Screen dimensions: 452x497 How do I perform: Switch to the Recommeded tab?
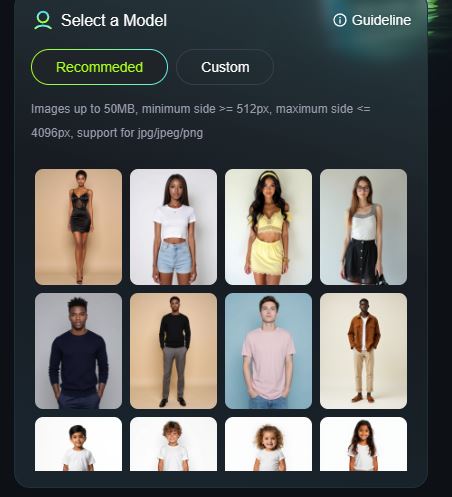99,67
